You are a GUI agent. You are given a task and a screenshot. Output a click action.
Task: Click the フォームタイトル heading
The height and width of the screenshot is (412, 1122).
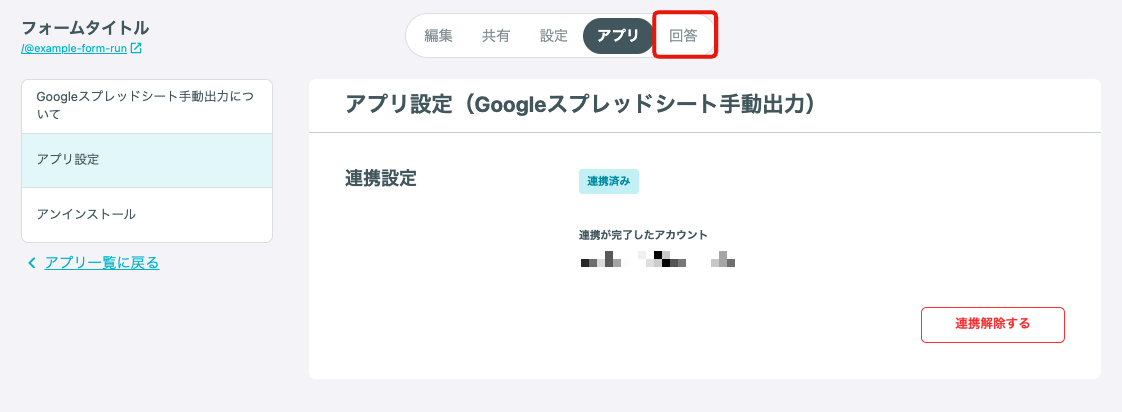point(85,28)
